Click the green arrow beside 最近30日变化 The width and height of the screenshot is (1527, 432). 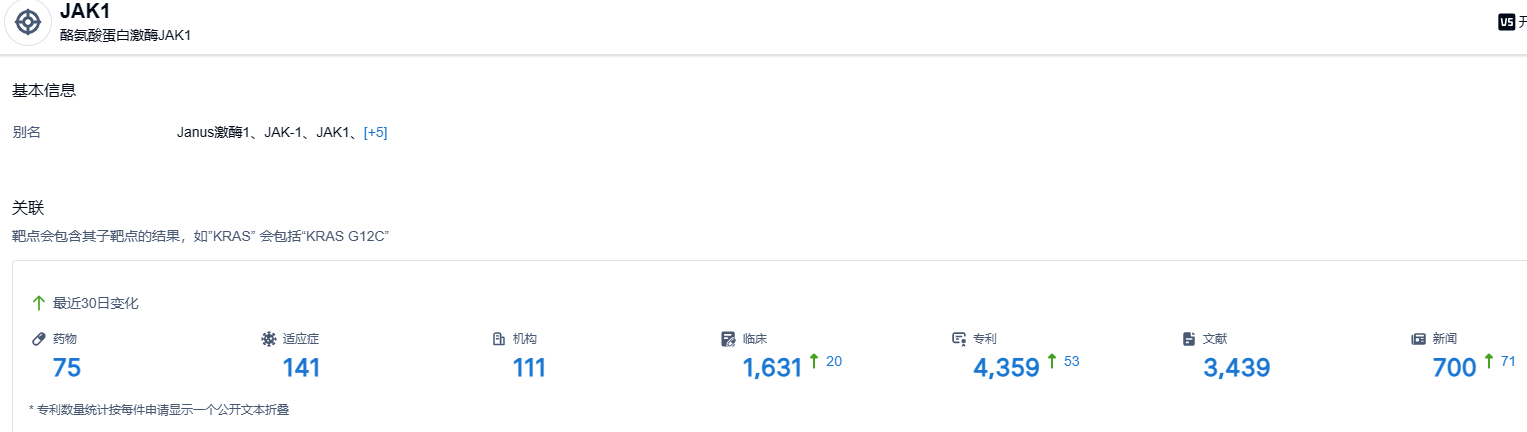(39, 303)
